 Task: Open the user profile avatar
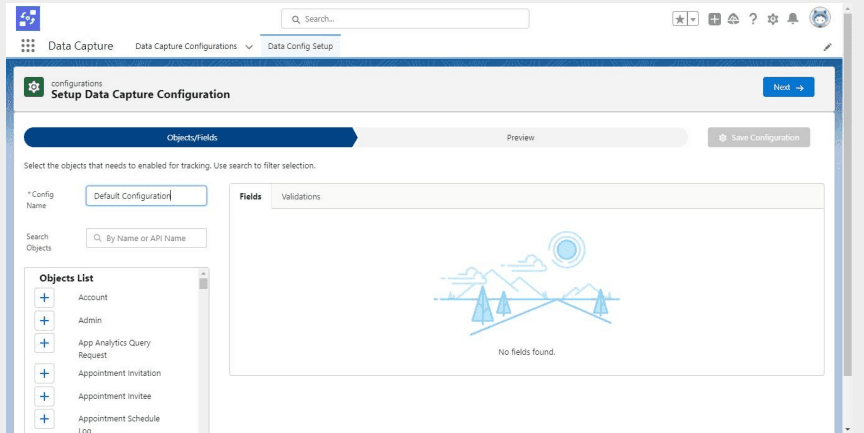[820, 18]
